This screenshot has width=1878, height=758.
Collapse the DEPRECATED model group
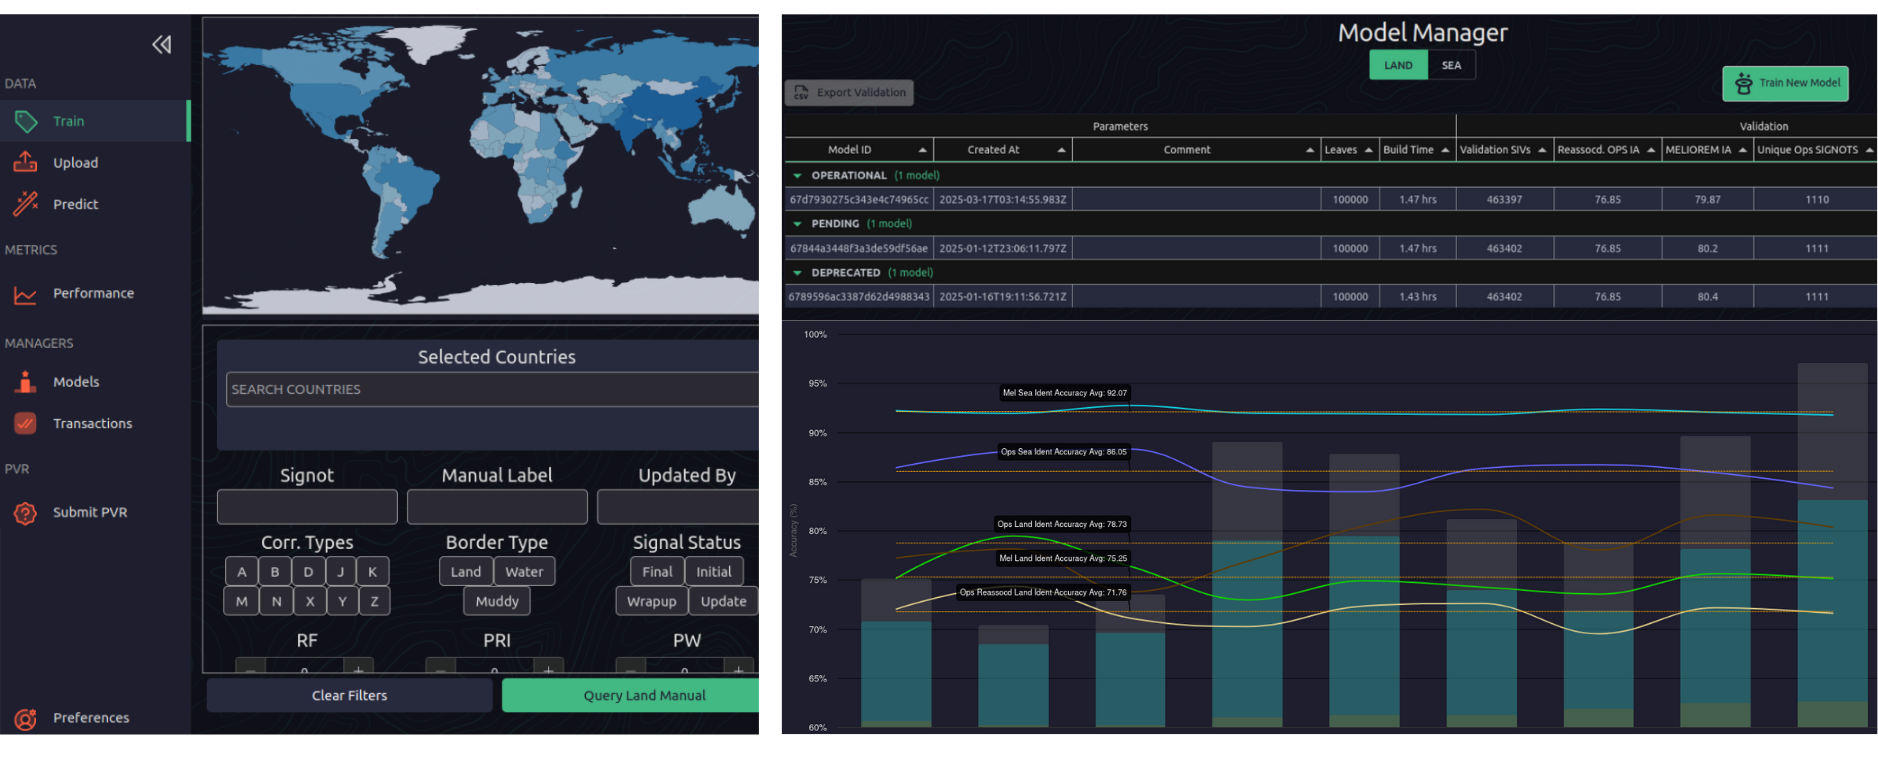pyautogui.click(x=797, y=272)
